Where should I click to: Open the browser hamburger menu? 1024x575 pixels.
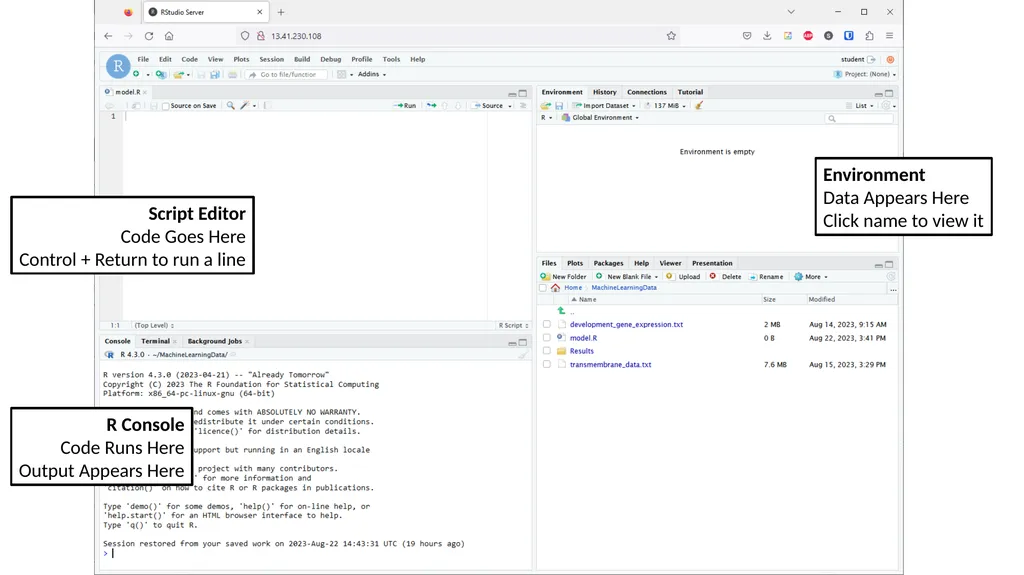click(889, 36)
